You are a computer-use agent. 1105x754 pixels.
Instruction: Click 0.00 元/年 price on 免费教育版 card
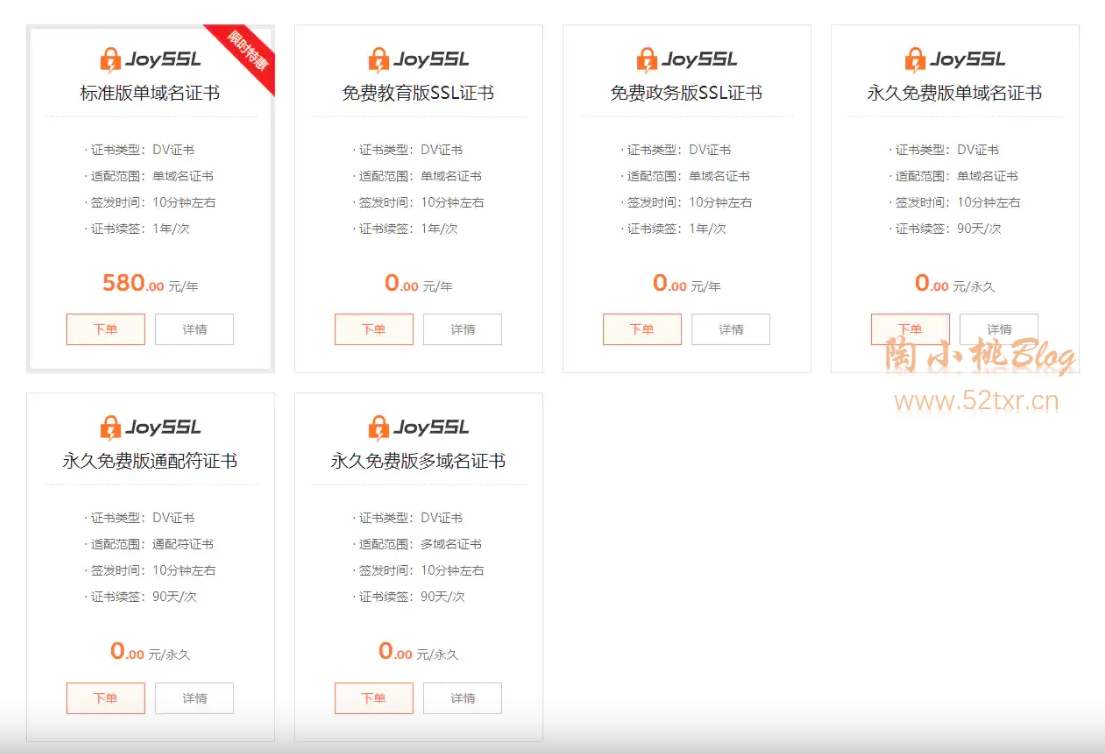point(419,283)
